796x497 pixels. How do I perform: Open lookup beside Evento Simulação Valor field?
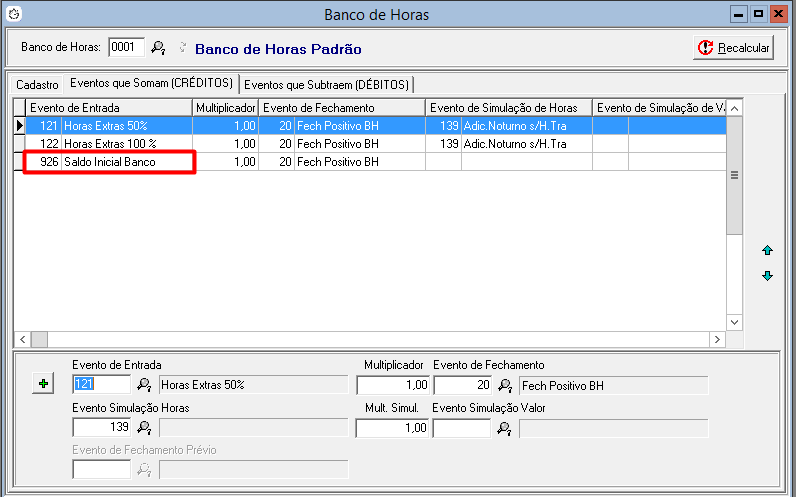coord(505,428)
